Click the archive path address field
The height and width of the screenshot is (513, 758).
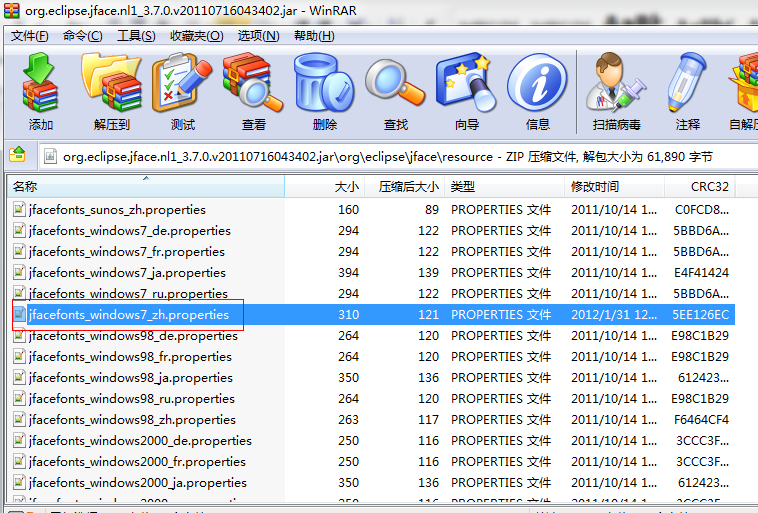click(398, 157)
